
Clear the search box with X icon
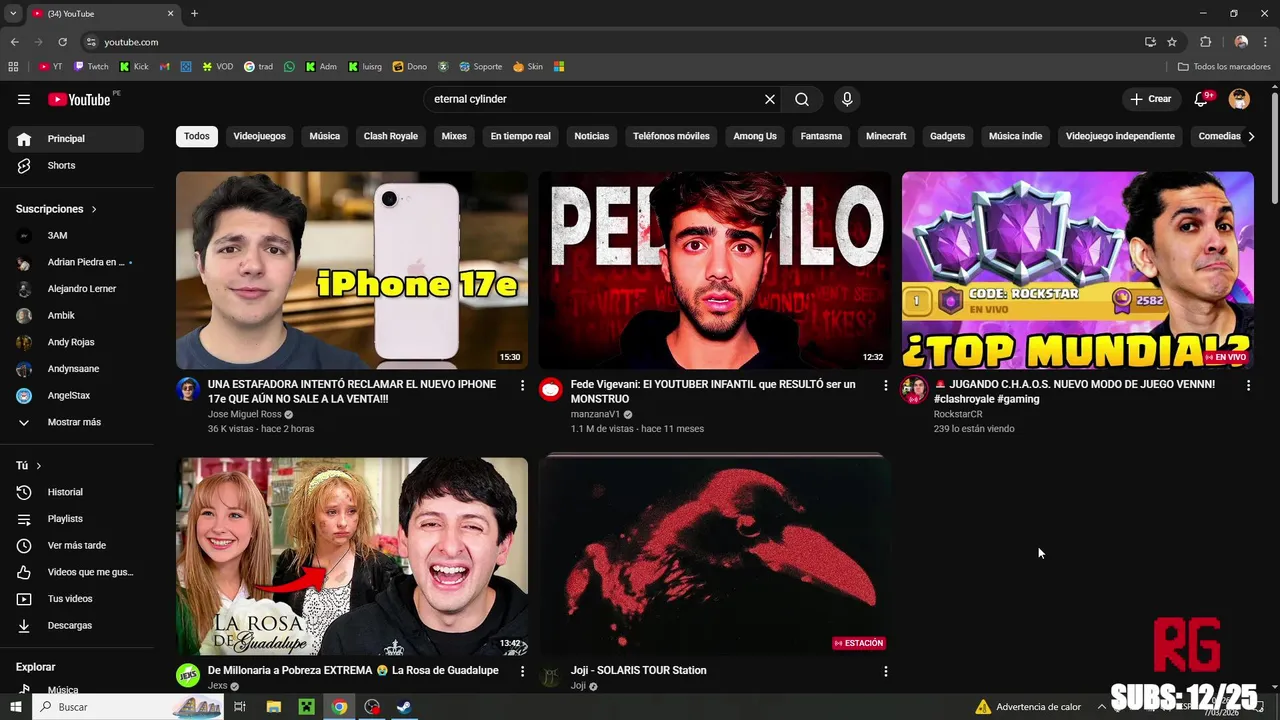(770, 99)
